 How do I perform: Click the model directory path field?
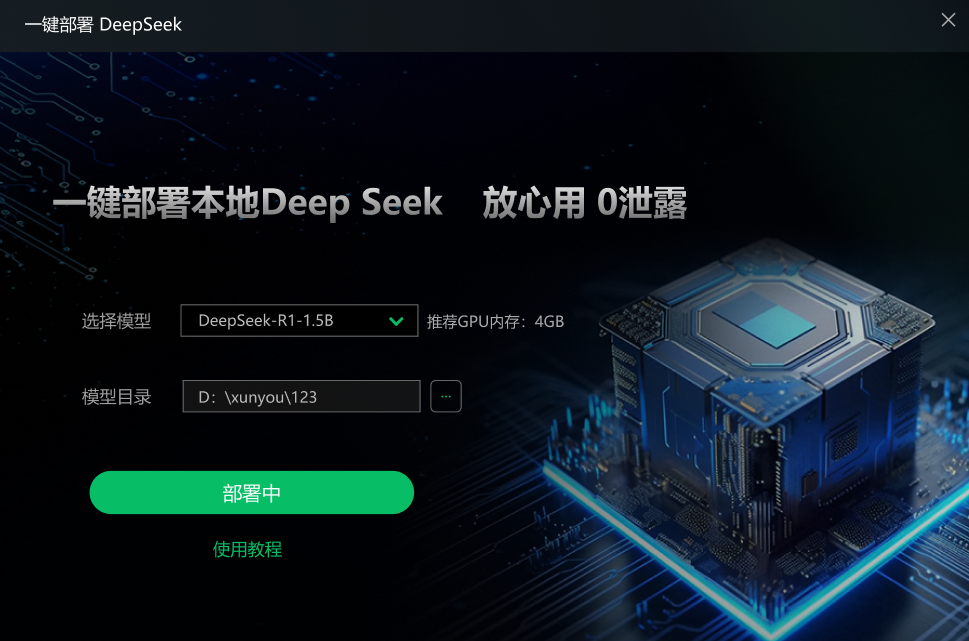(302, 396)
